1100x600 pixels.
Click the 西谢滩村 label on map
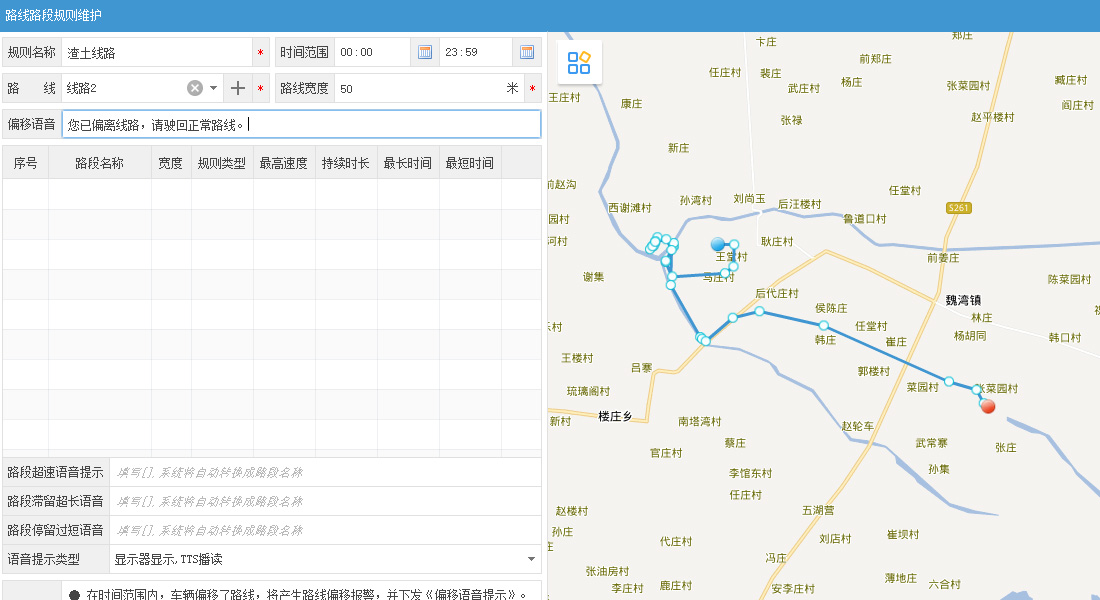pyautogui.click(x=629, y=208)
